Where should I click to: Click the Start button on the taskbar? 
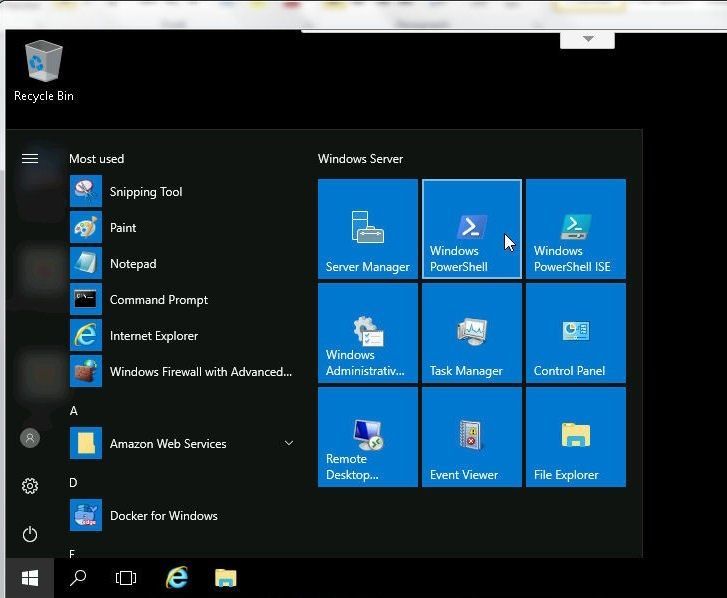pyautogui.click(x=30, y=578)
